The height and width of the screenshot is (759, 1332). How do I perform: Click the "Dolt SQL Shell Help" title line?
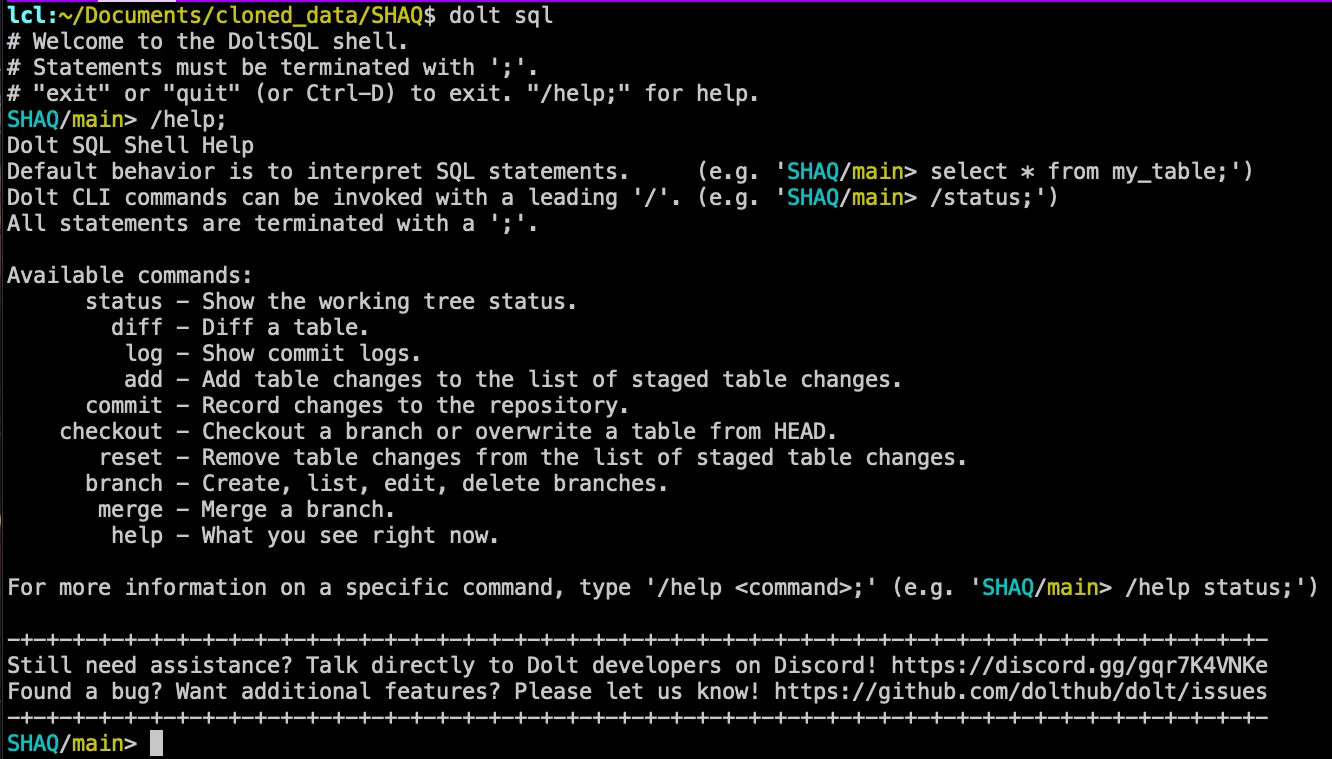130,145
